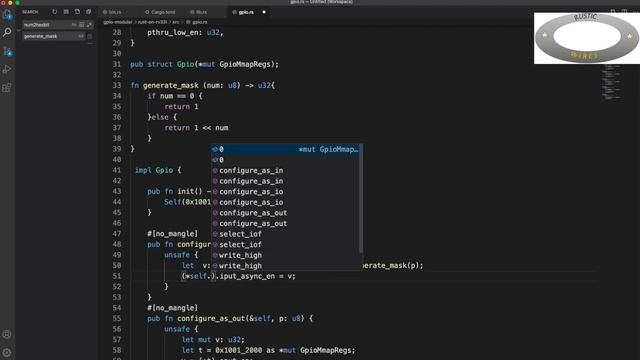
Task: Click 'pthru_low_en: u32,' on line 28
Action: (185, 33)
